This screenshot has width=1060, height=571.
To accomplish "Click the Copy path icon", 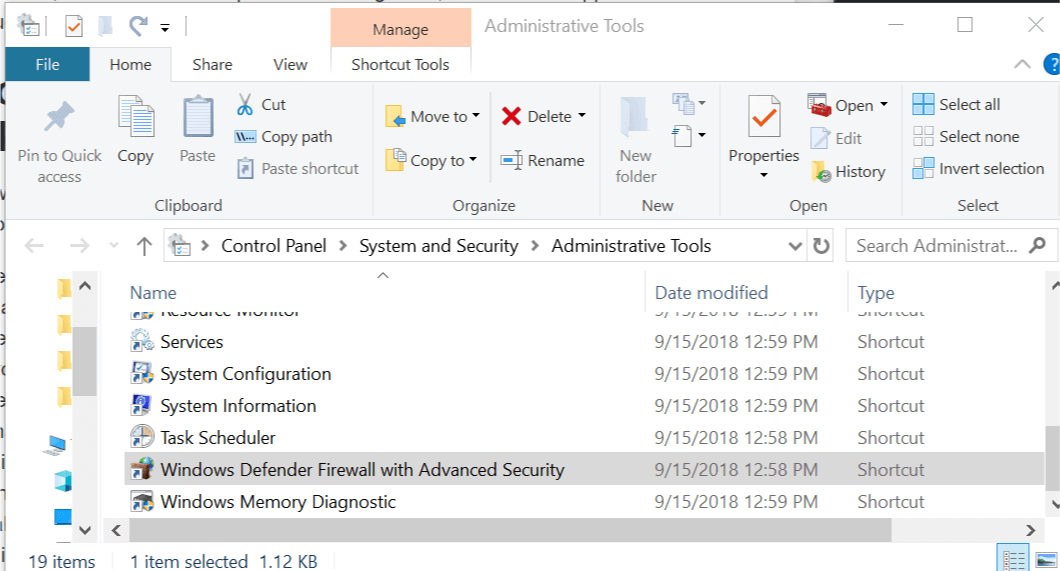I will 245,136.
